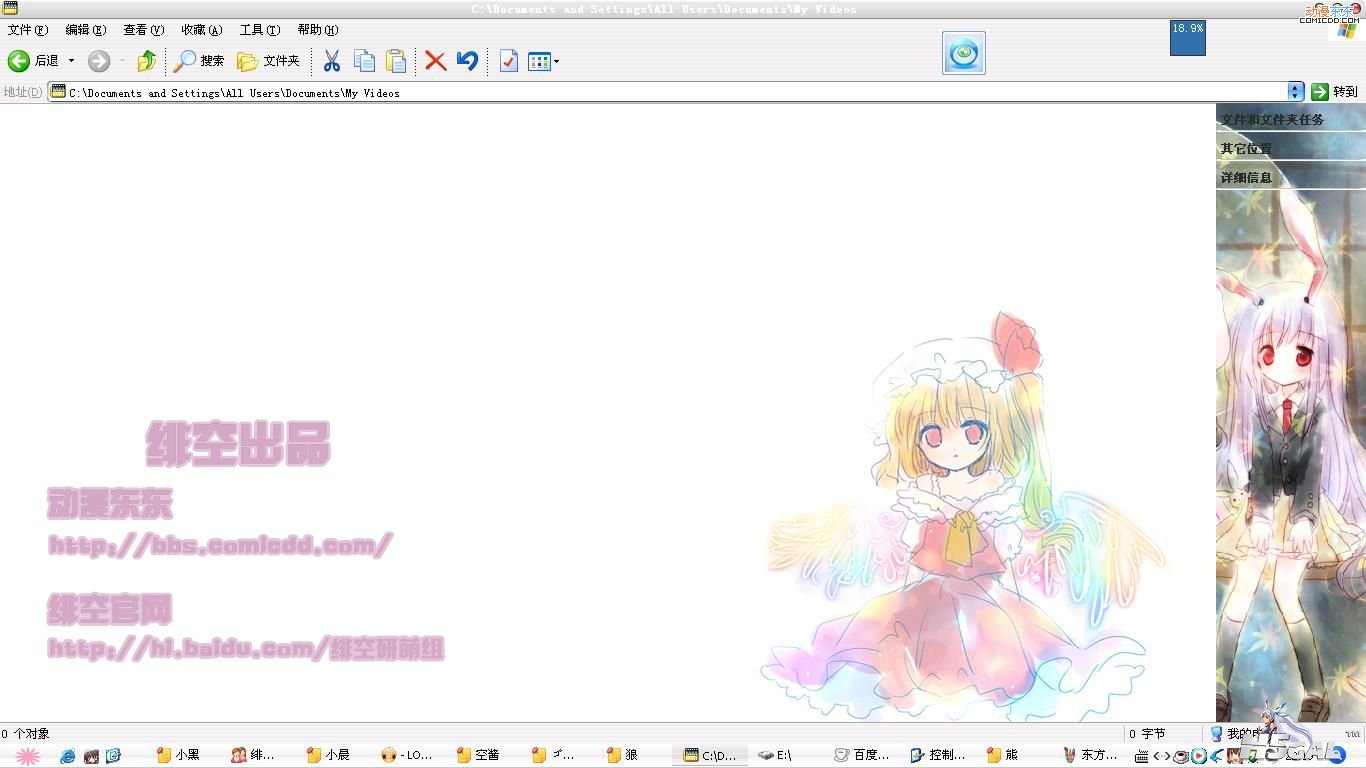Image resolution: width=1366 pixels, height=768 pixels.
Task: Click the anime face quick launch icon
Action: pyautogui.click(x=91, y=756)
